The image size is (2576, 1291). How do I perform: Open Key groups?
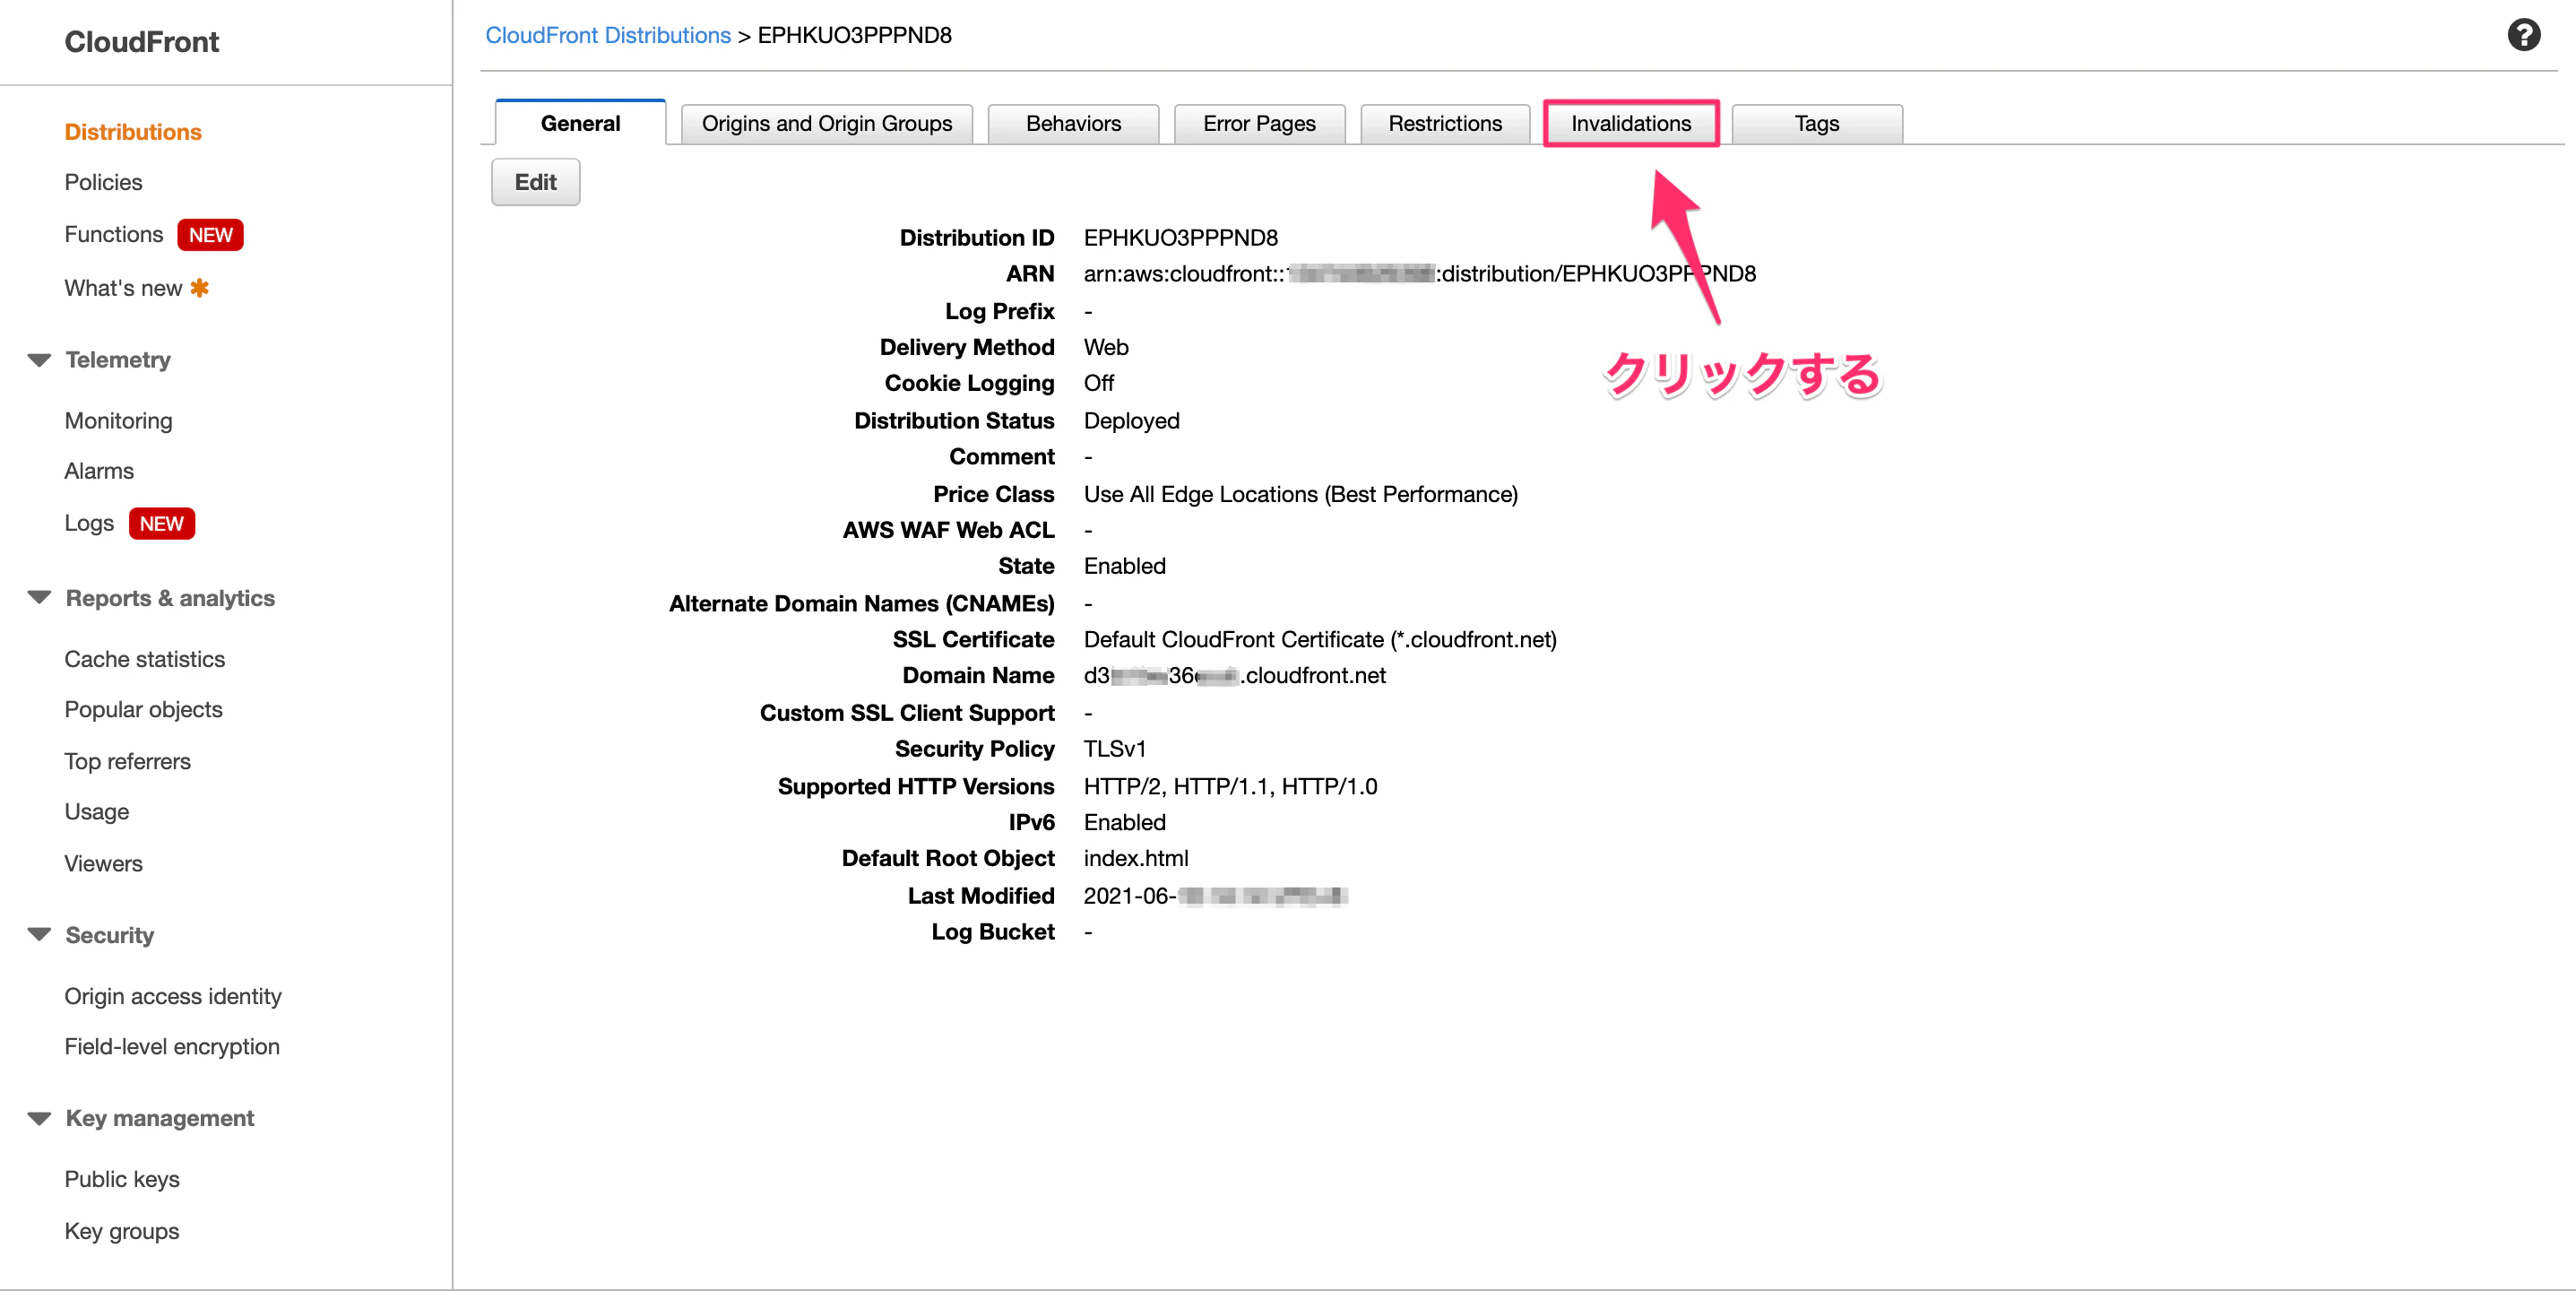[122, 1231]
